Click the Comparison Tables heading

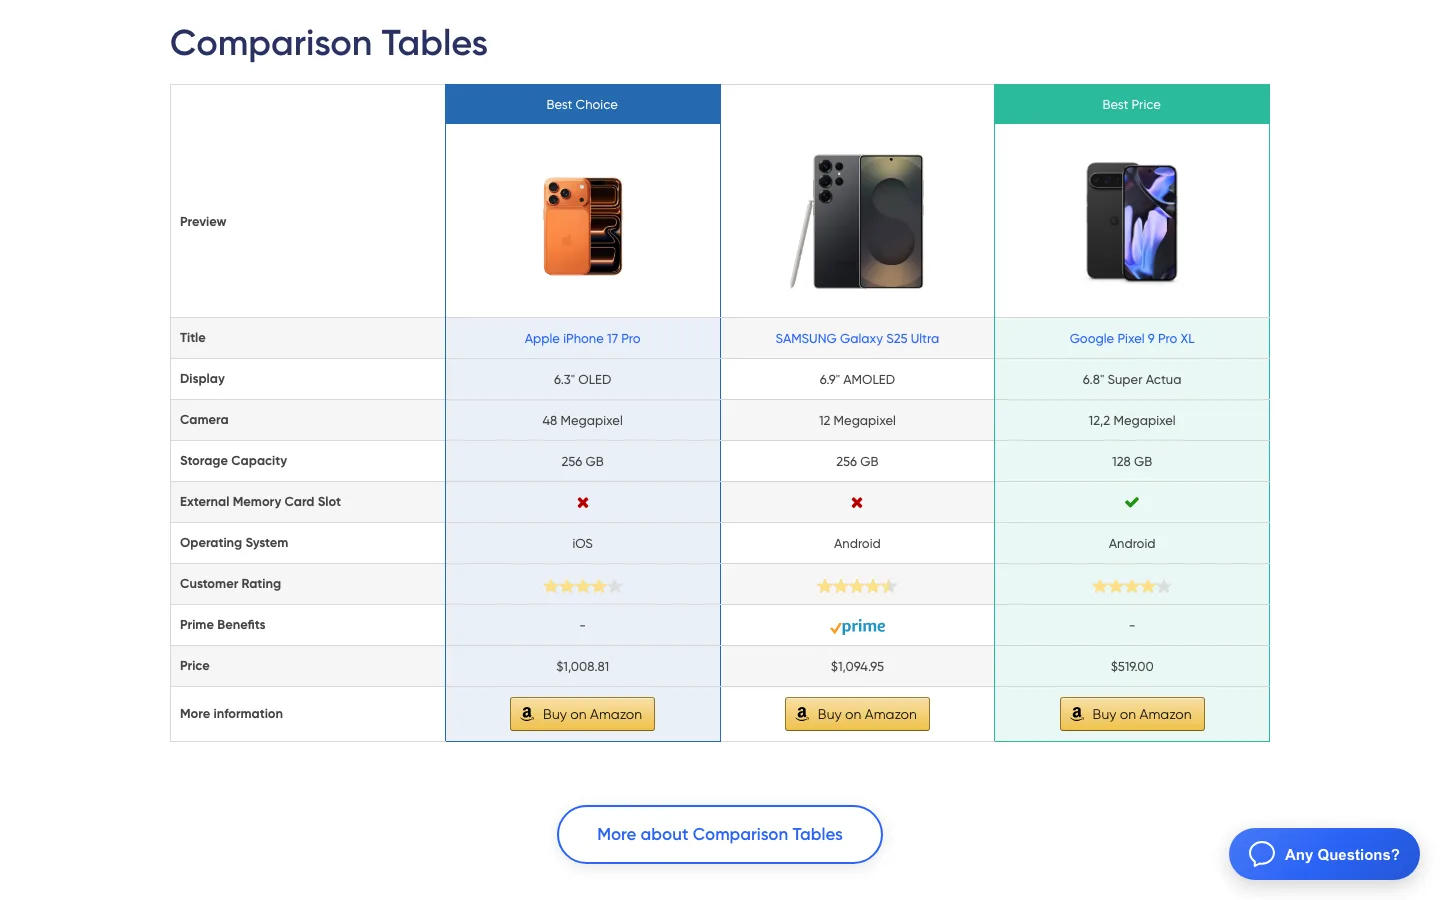click(x=329, y=43)
